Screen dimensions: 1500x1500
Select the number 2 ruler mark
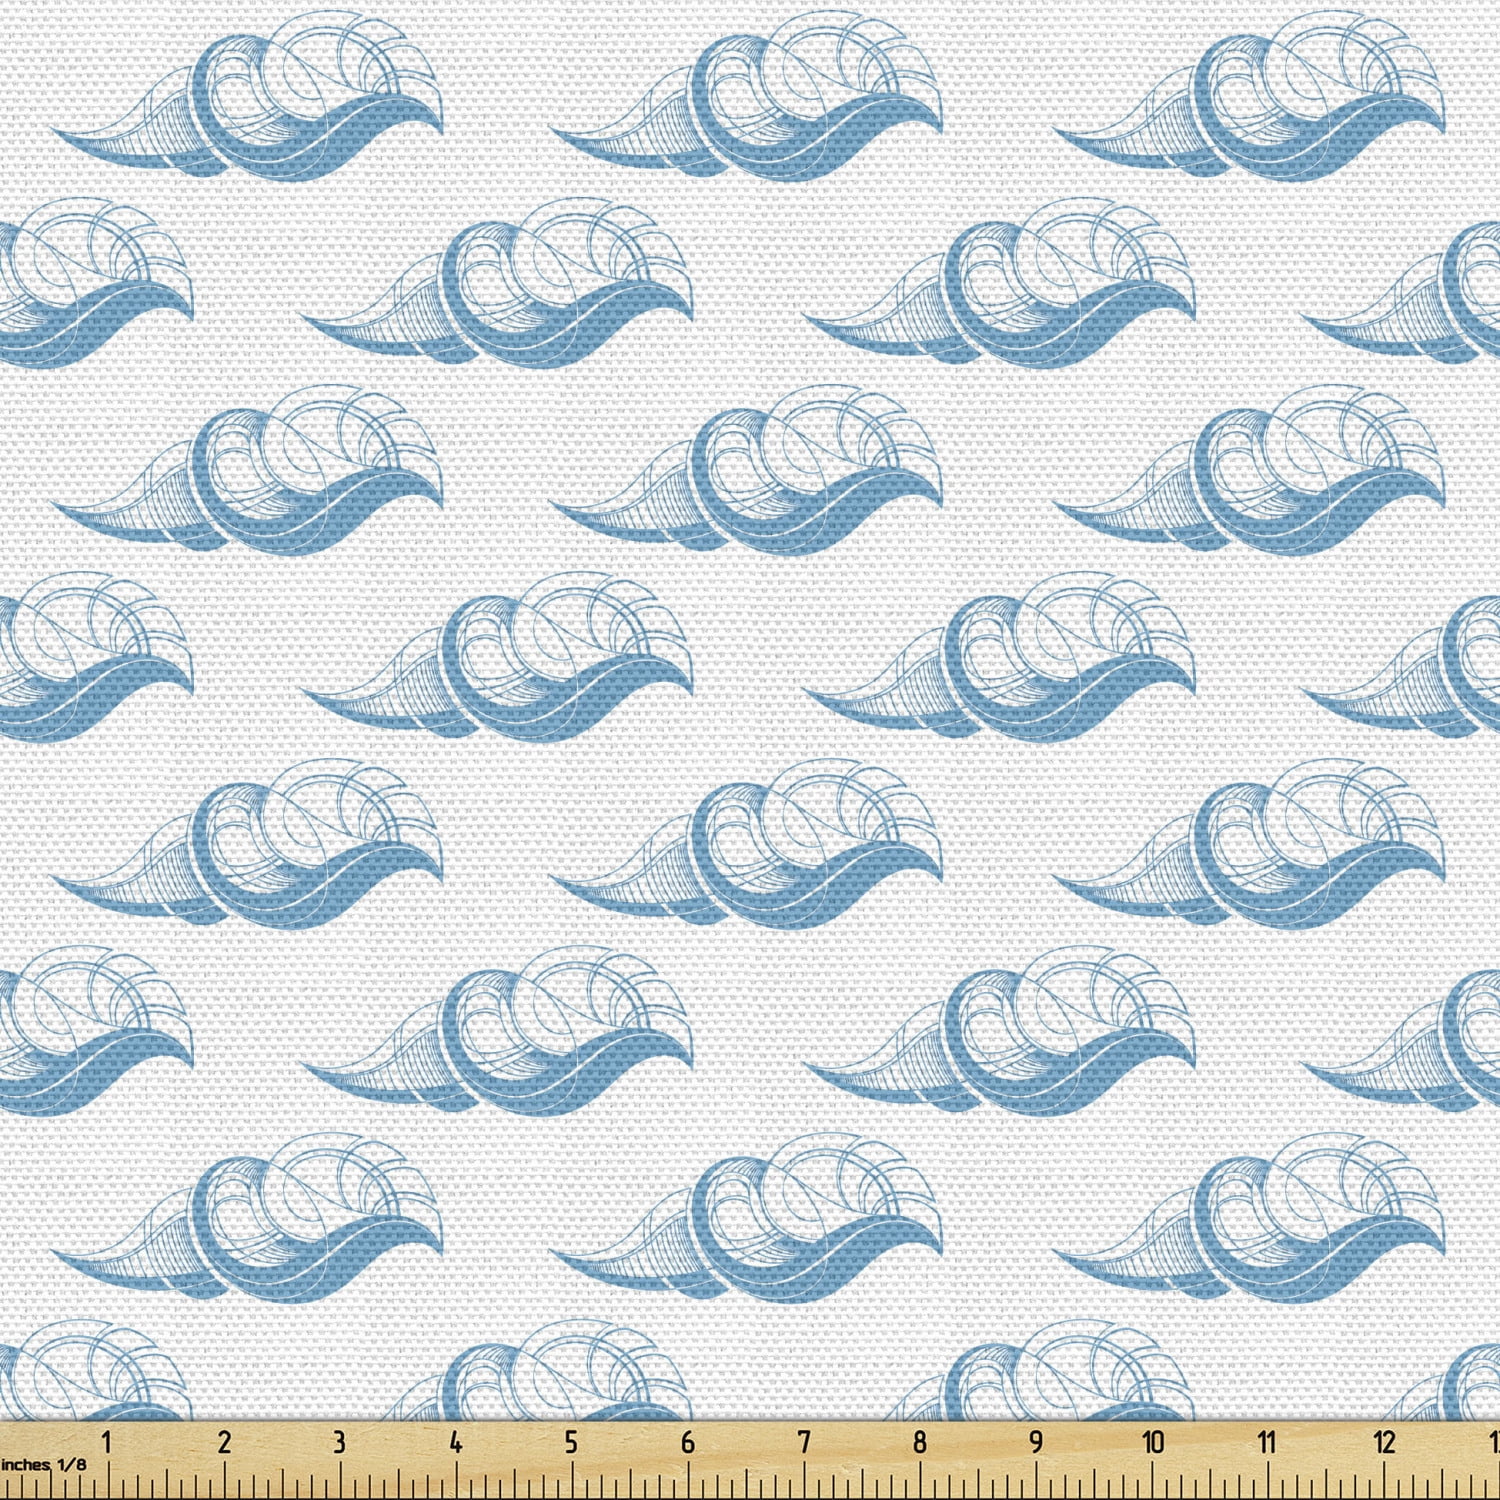point(224,1443)
